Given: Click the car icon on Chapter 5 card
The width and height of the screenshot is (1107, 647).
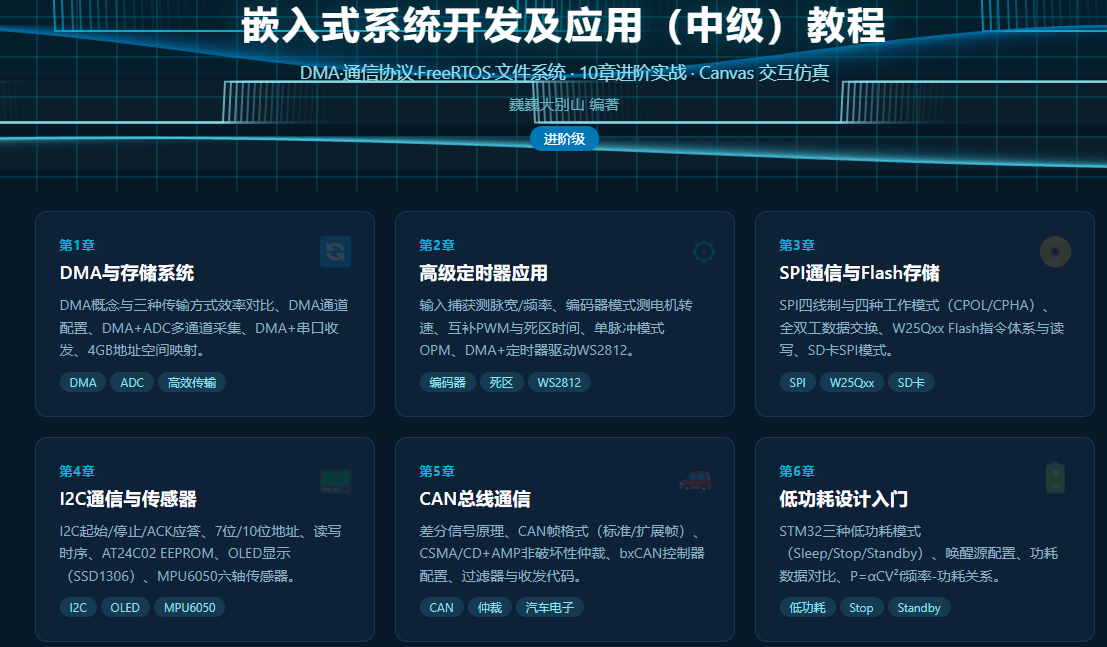Looking at the screenshot, I should click(x=695, y=480).
